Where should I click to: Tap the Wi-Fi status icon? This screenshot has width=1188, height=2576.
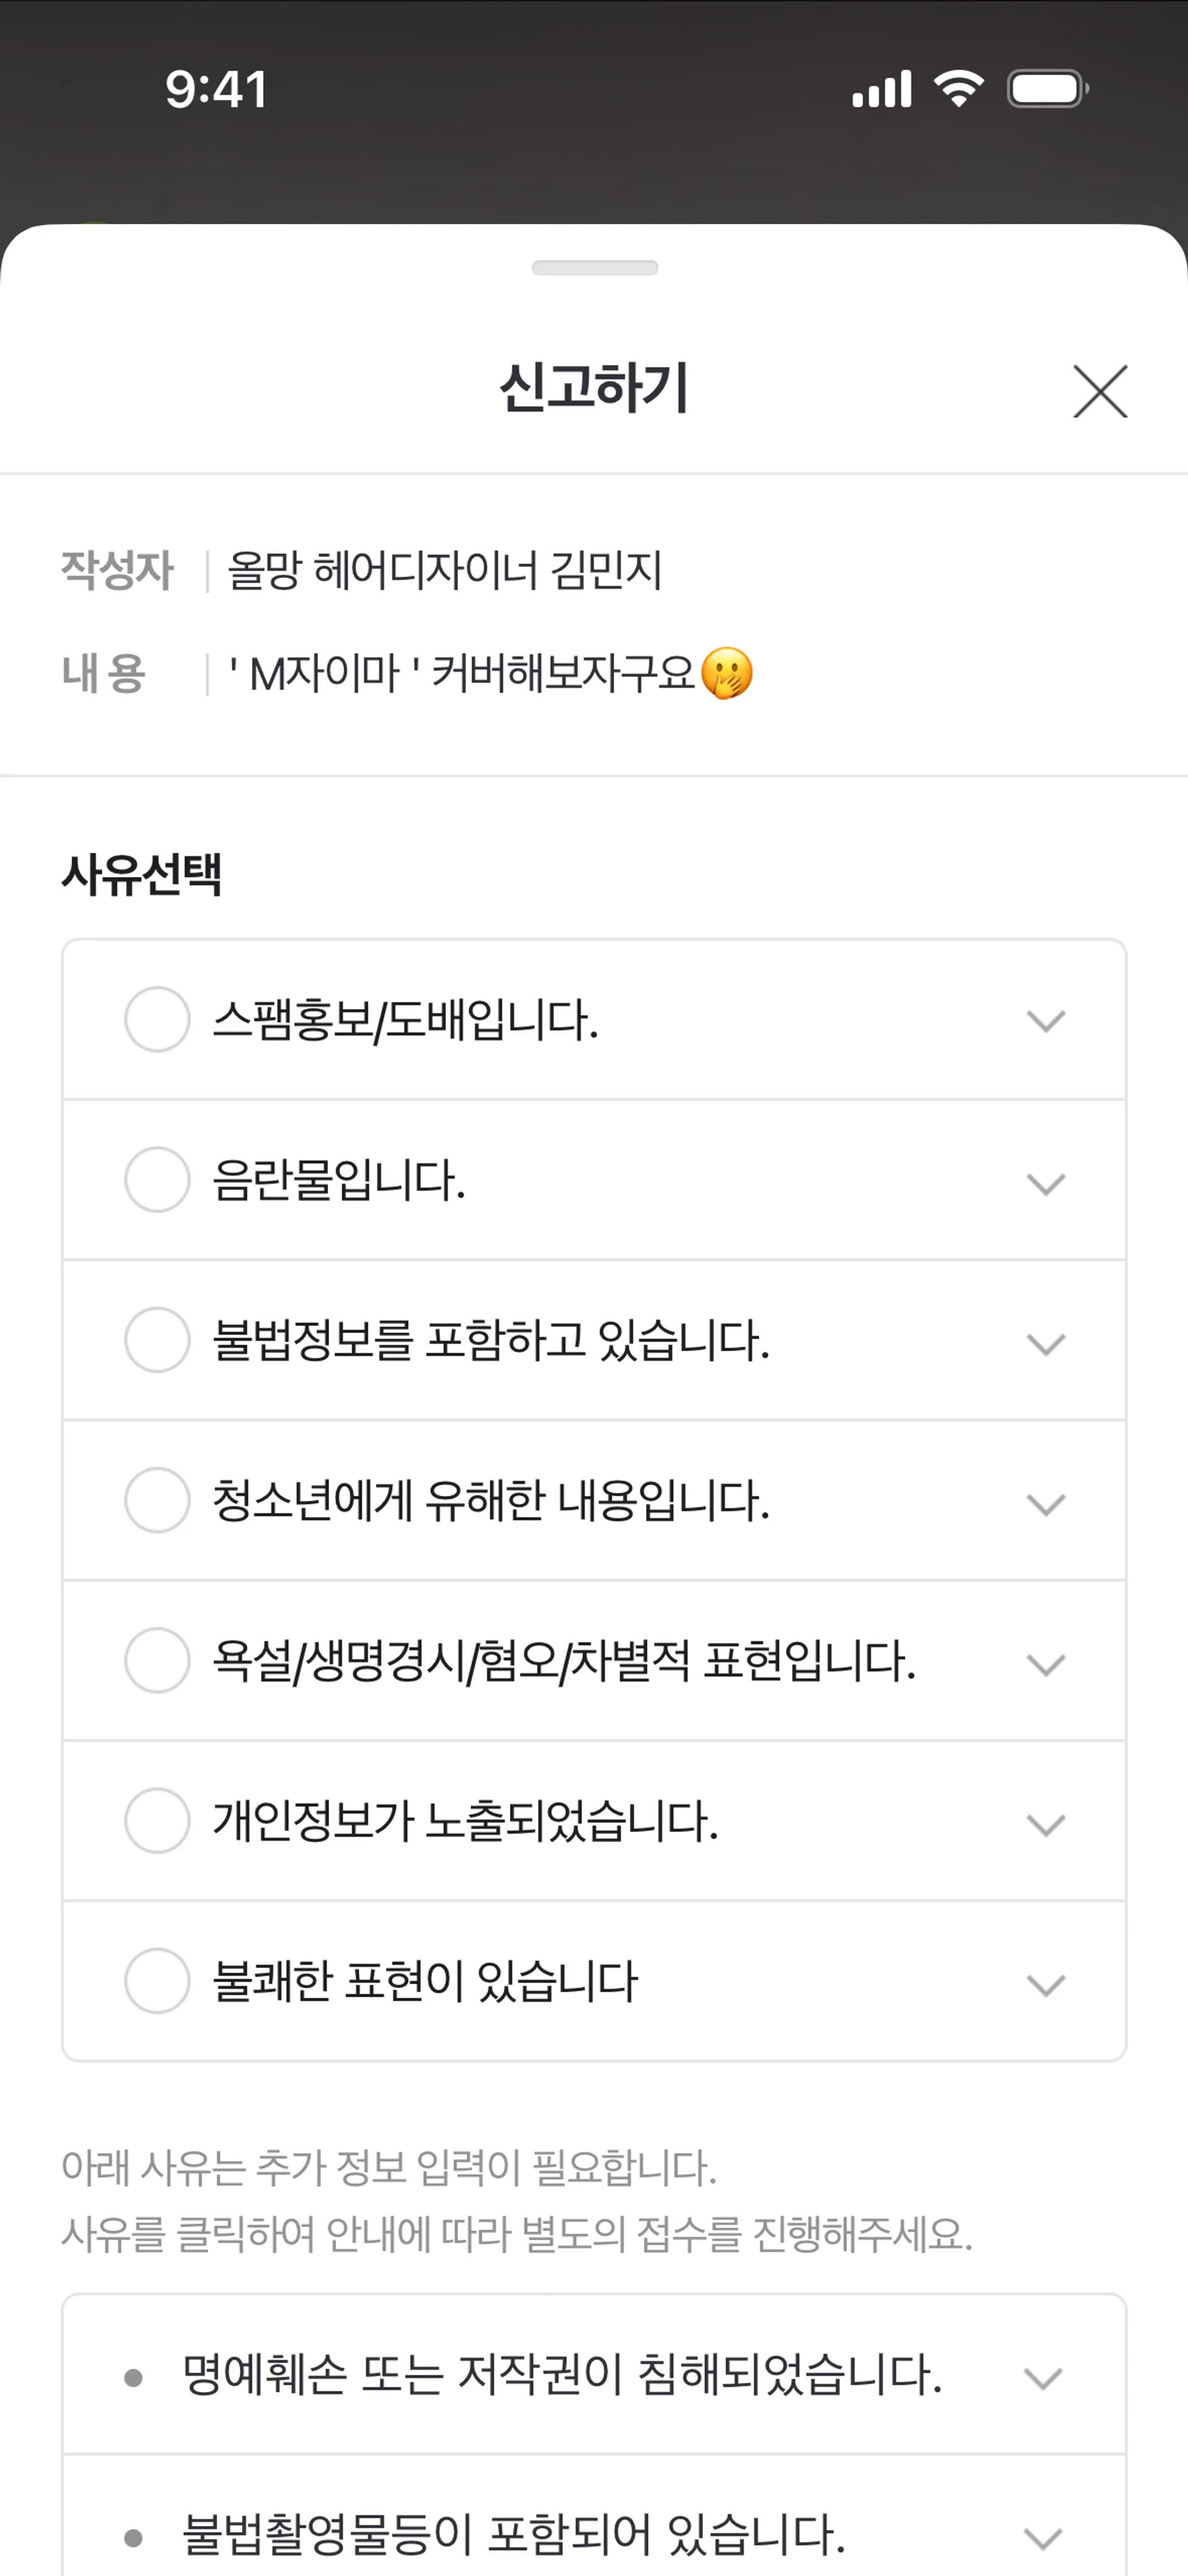point(958,89)
